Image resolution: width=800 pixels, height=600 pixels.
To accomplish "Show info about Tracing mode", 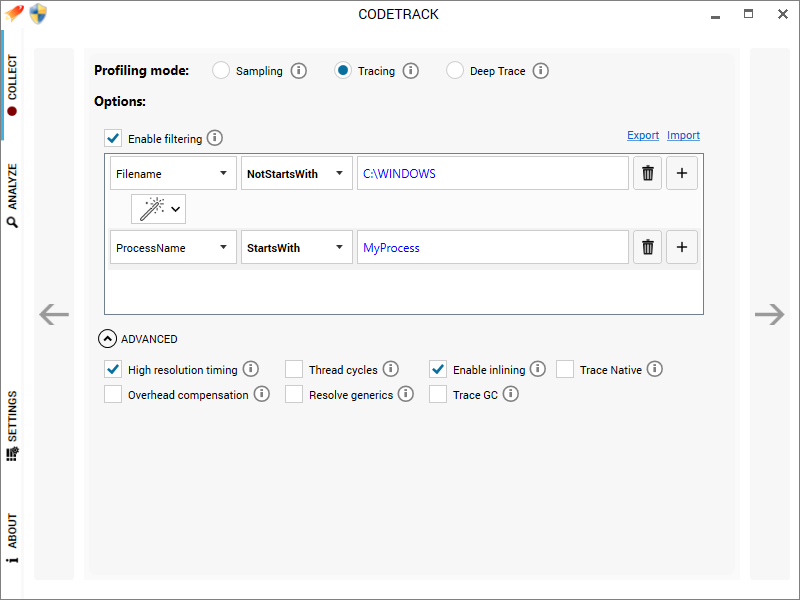I will click(x=411, y=70).
